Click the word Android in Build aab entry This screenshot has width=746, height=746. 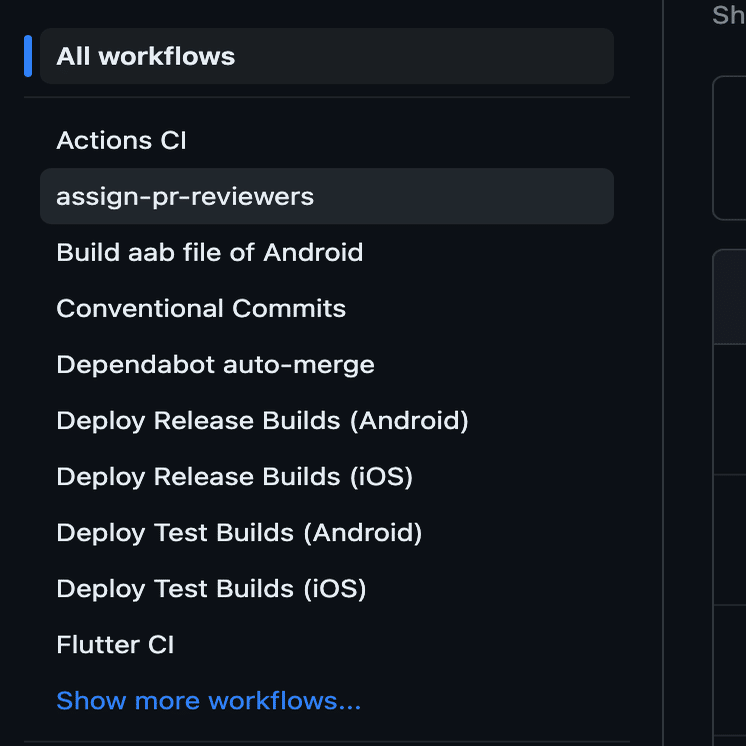pyautogui.click(x=313, y=252)
